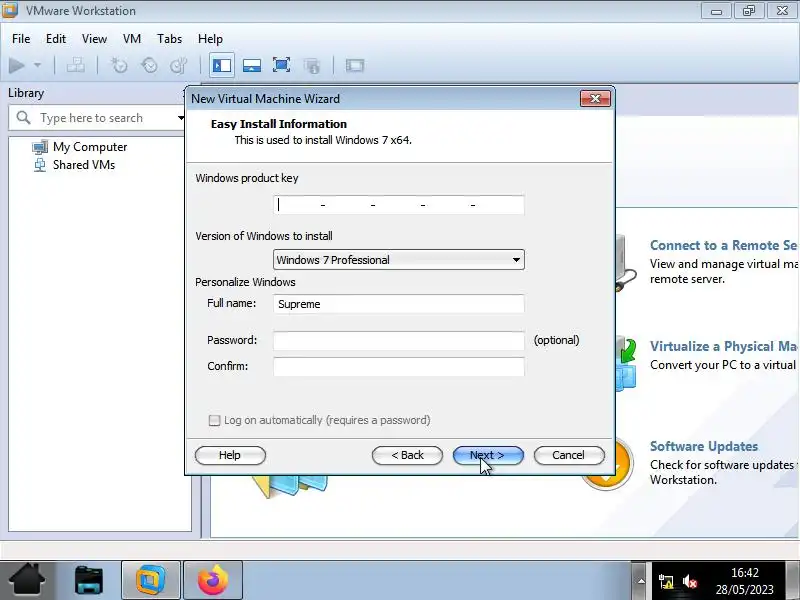The image size is (800, 600).
Task: Click the Cancel button
Action: tap(569, 455)
